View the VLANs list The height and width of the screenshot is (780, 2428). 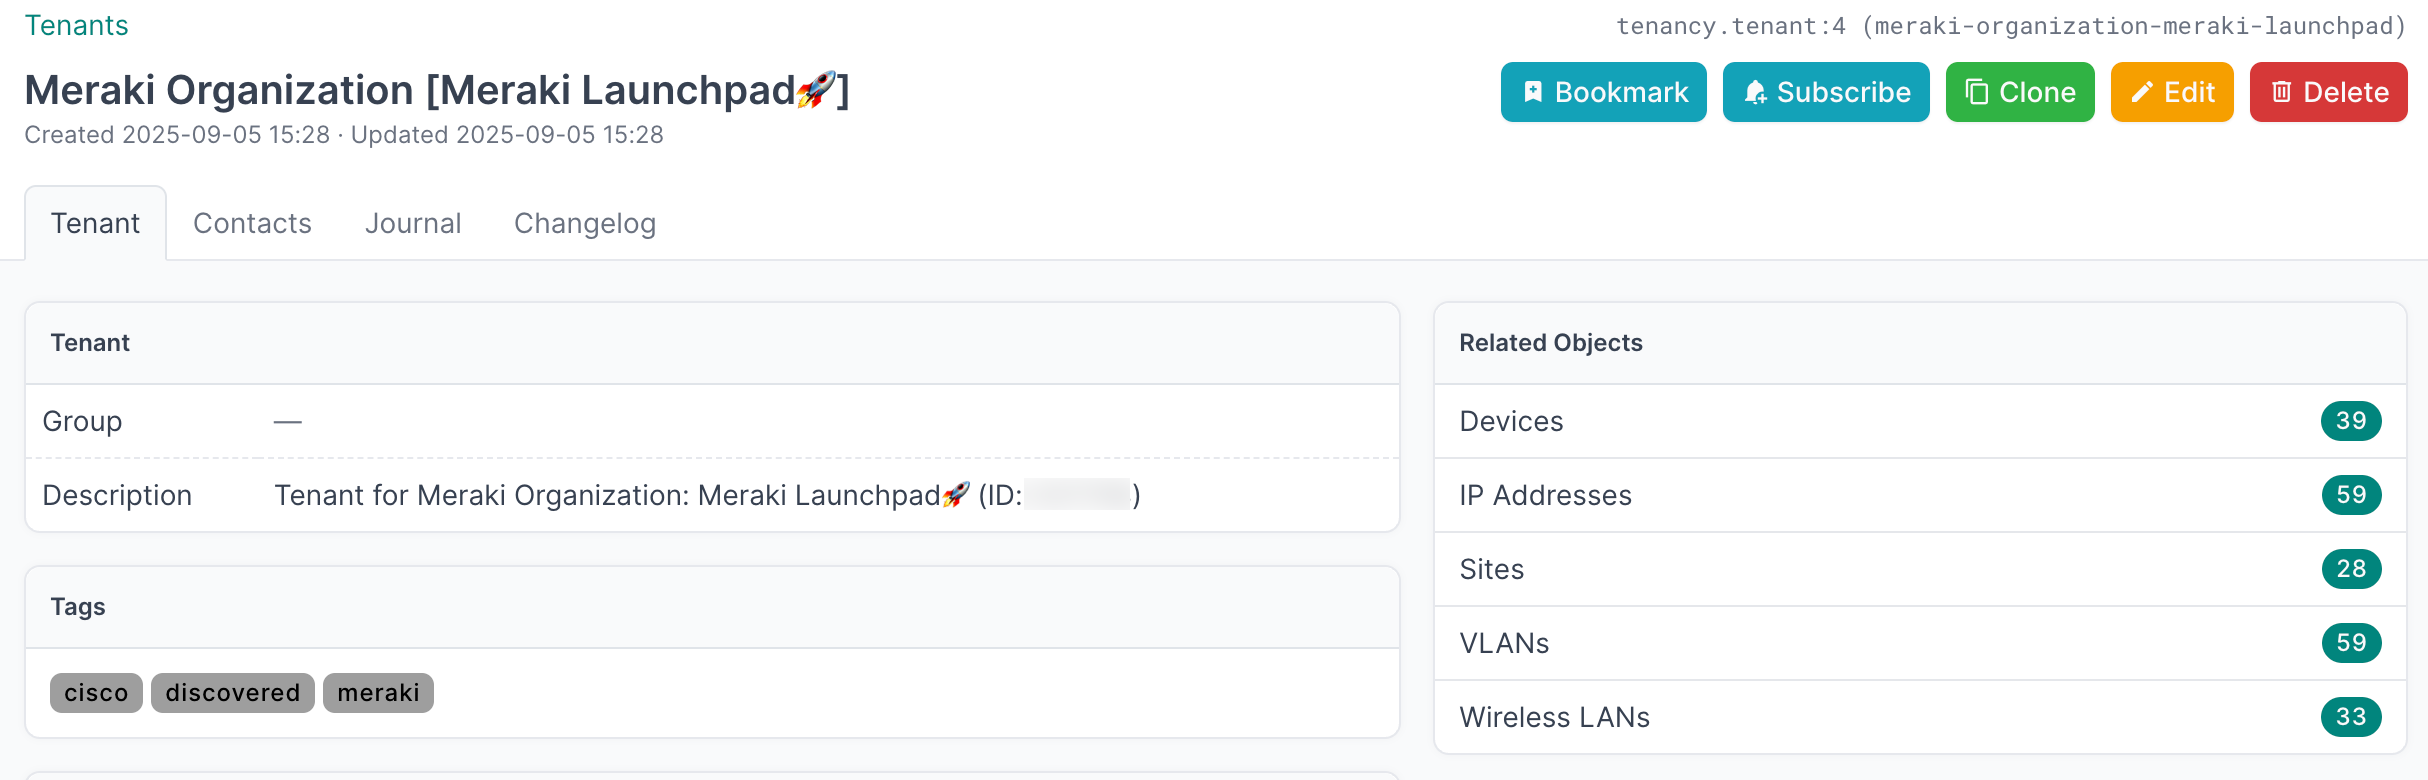tap(1504, 642)
